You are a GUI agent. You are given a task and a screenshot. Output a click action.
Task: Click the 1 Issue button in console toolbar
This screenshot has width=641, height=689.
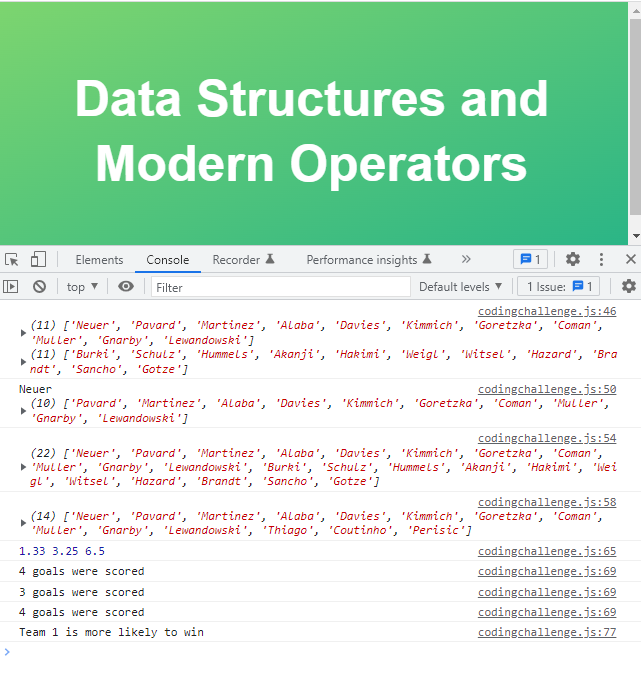click(559, 287)
